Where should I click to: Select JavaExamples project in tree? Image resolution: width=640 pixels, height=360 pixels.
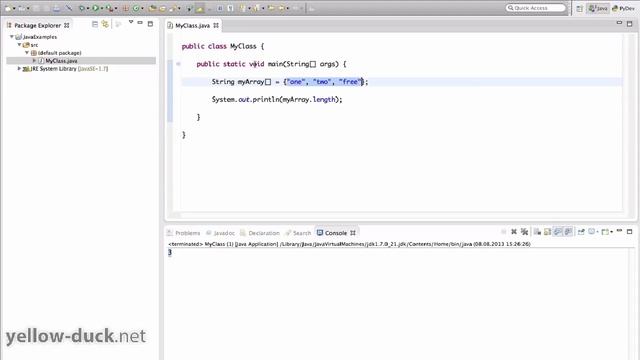(x=40, y=37)
